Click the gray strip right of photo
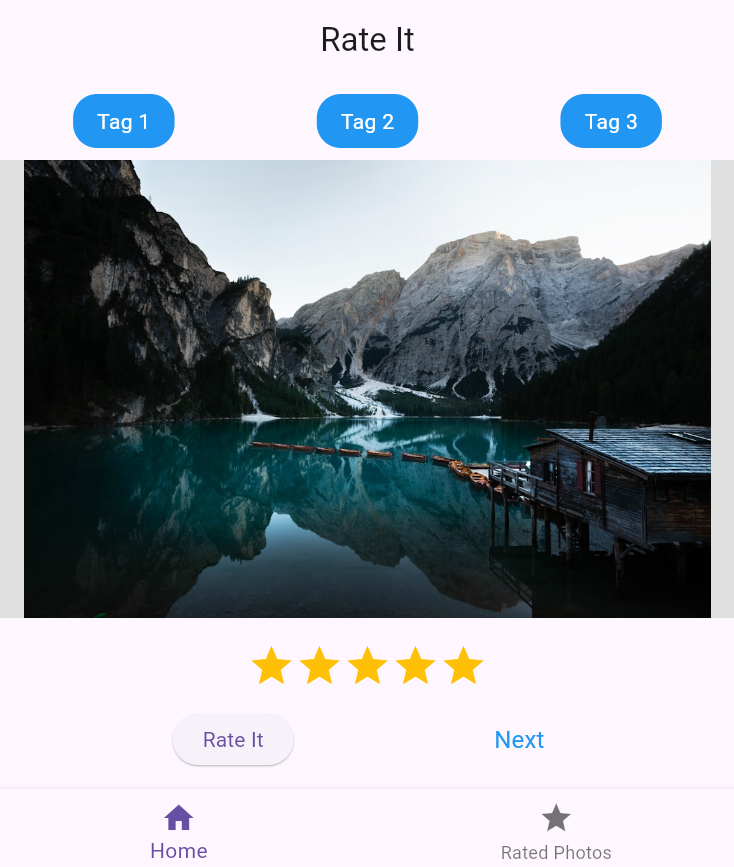 (722, 389)
